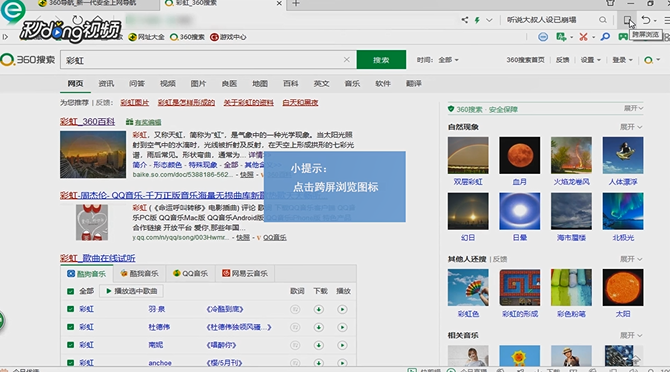Toggle the 全部 select-all checkbox
670x372 pixels.
point(71,291)
